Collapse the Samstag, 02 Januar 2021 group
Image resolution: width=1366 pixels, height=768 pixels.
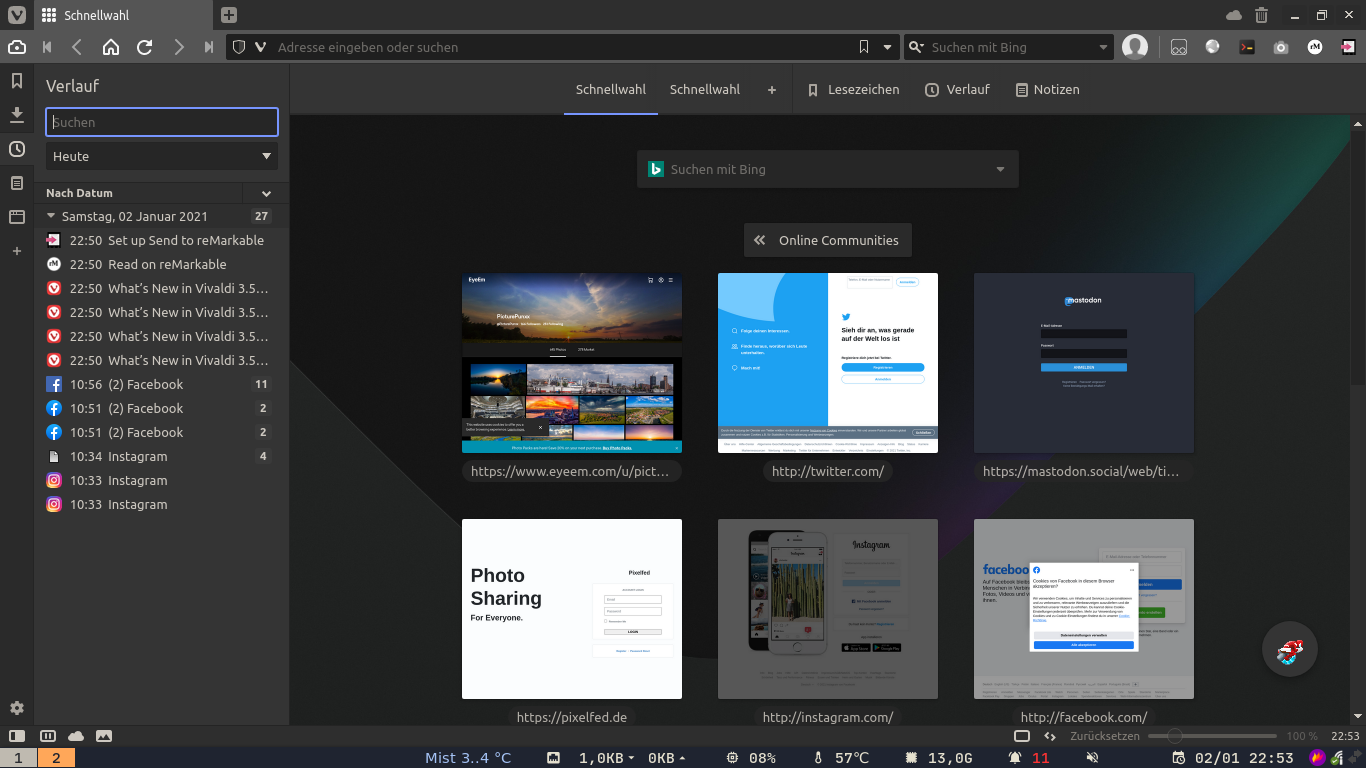pyautogui.click(x=52, y=216)
